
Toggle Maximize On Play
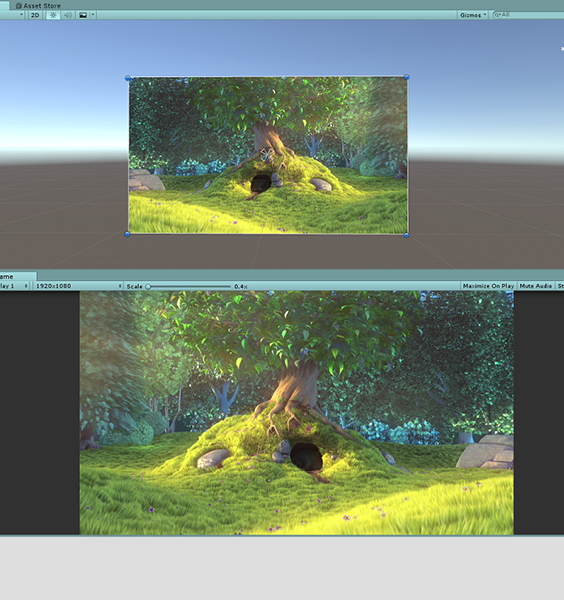click(488, 286)
